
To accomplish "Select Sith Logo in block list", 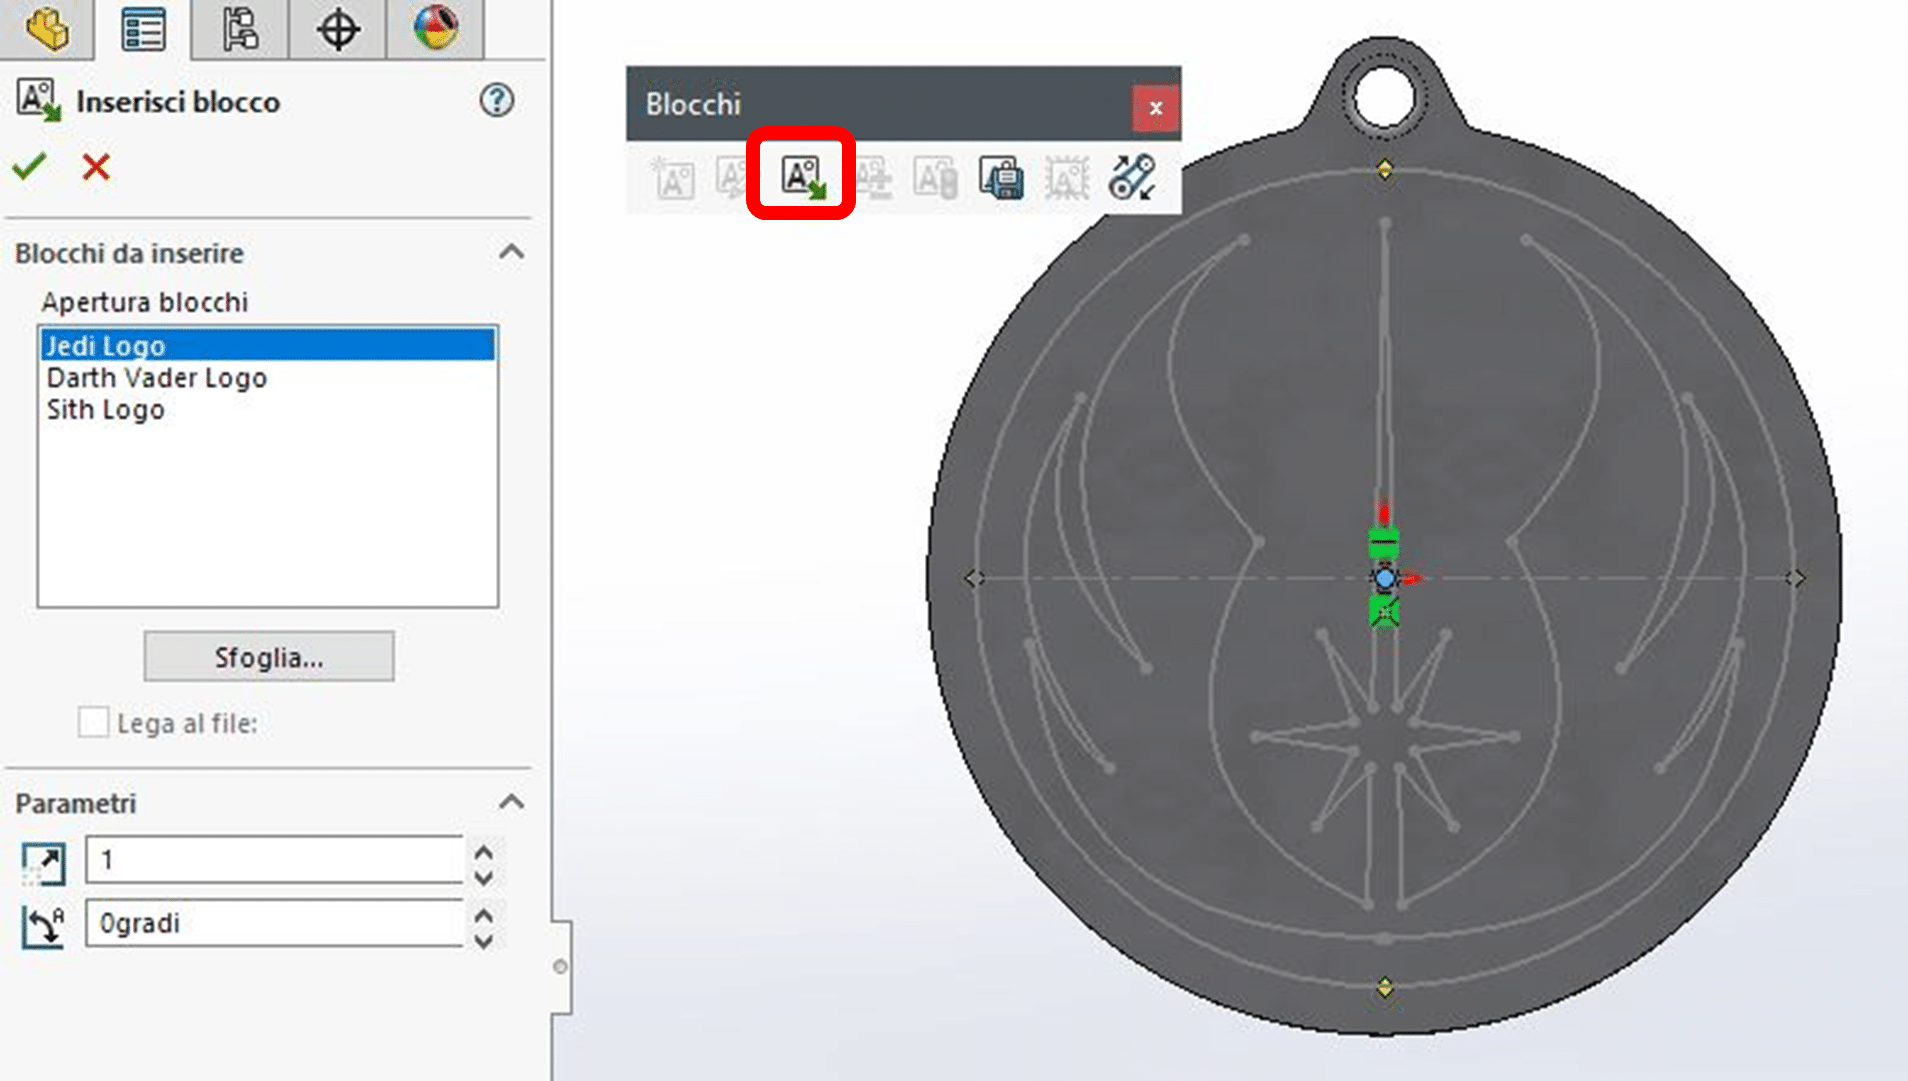I will [105, 409].
